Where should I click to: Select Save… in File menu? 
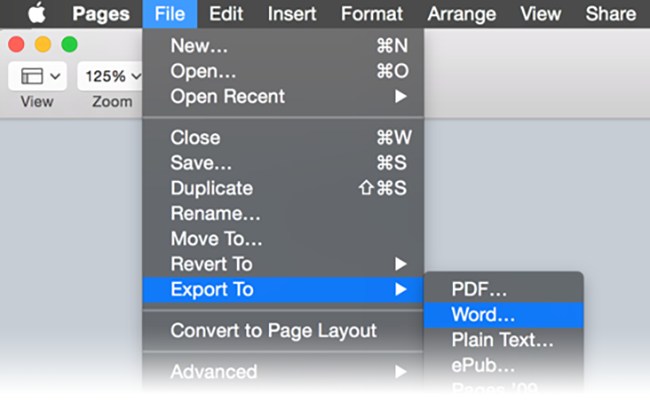point(283,163)
